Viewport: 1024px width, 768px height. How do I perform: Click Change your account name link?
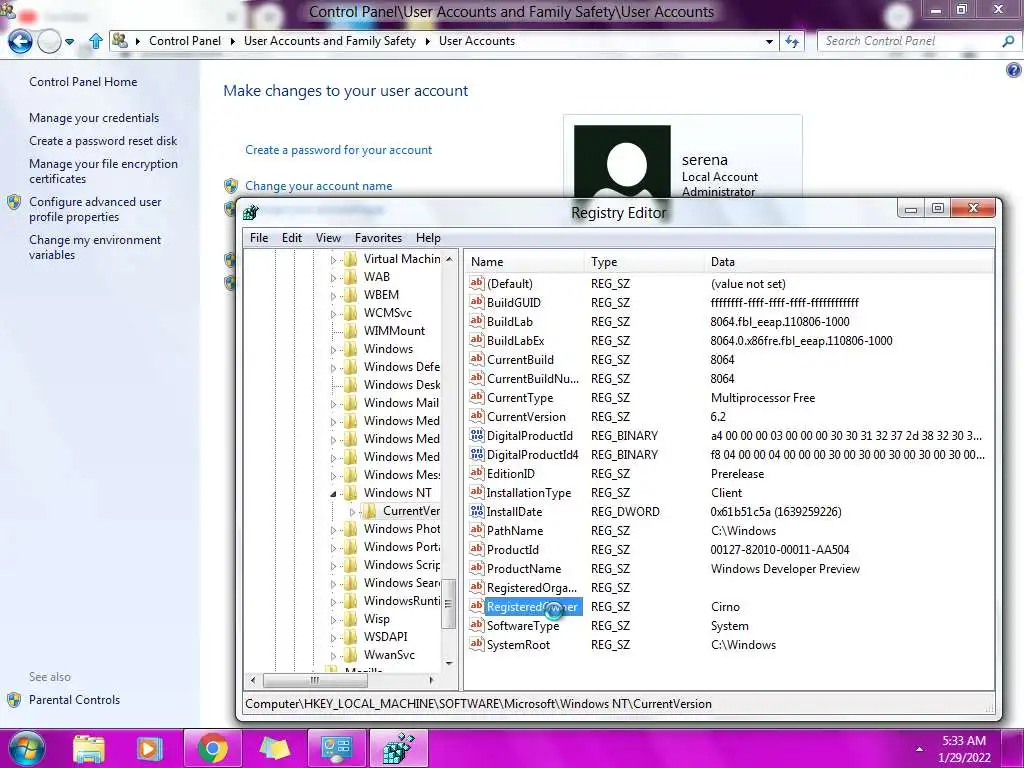pyautogui.click(x=319, y=185)
